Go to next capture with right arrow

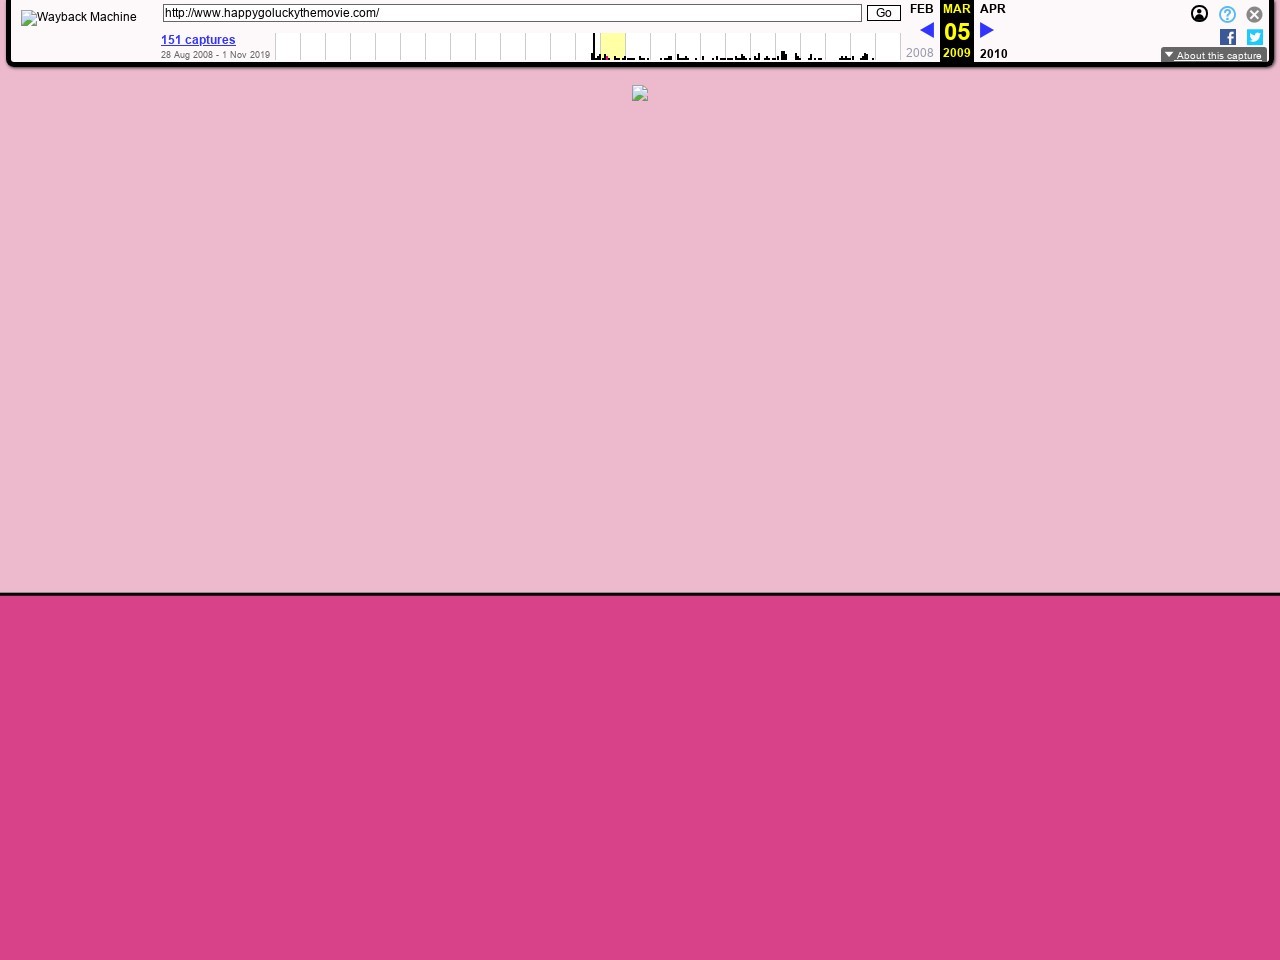click(x=986, y=30)
